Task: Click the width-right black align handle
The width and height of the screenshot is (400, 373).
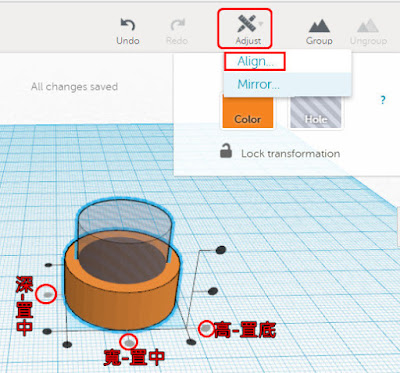Action: pos(191,342)
